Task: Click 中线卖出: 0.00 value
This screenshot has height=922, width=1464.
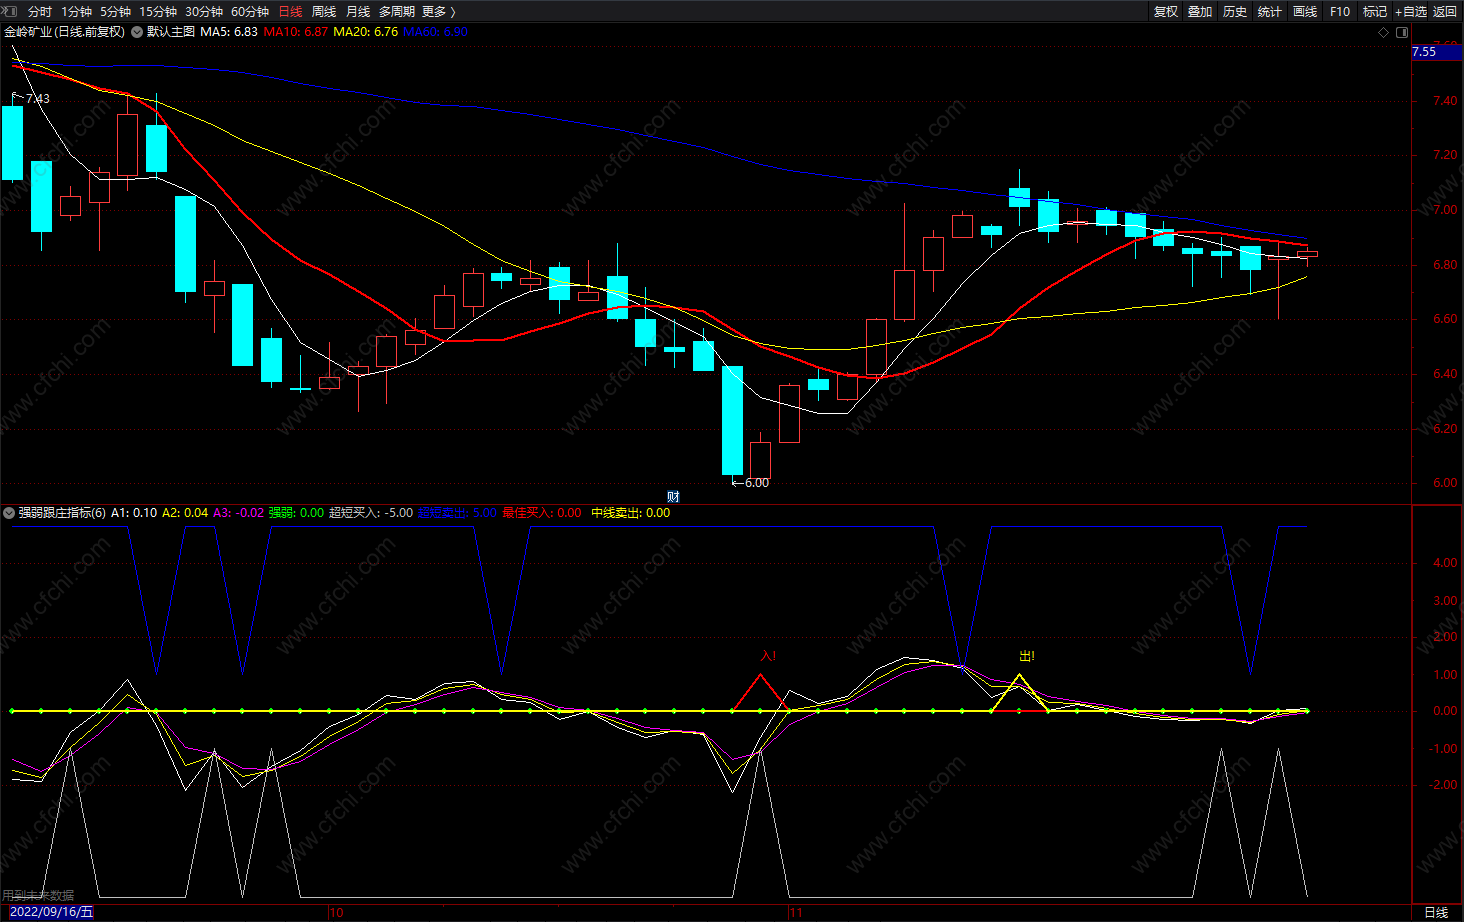Action: pos(631,513)
